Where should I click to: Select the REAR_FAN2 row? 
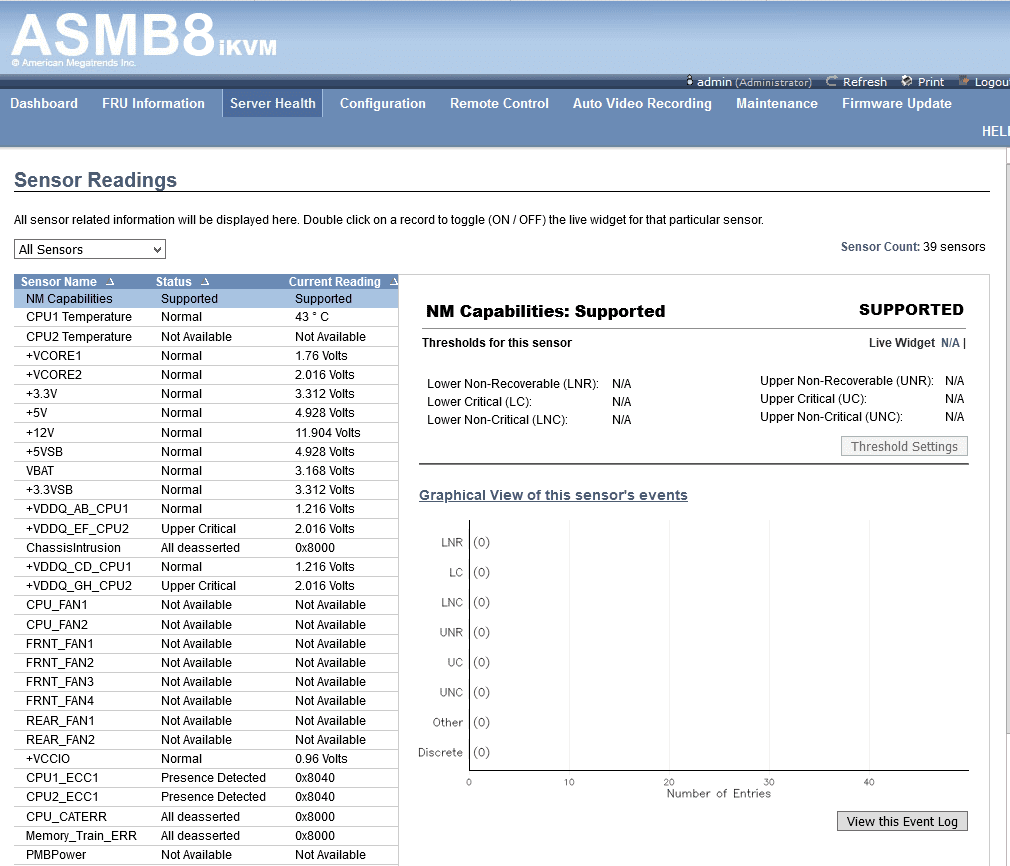coord(206,740)
